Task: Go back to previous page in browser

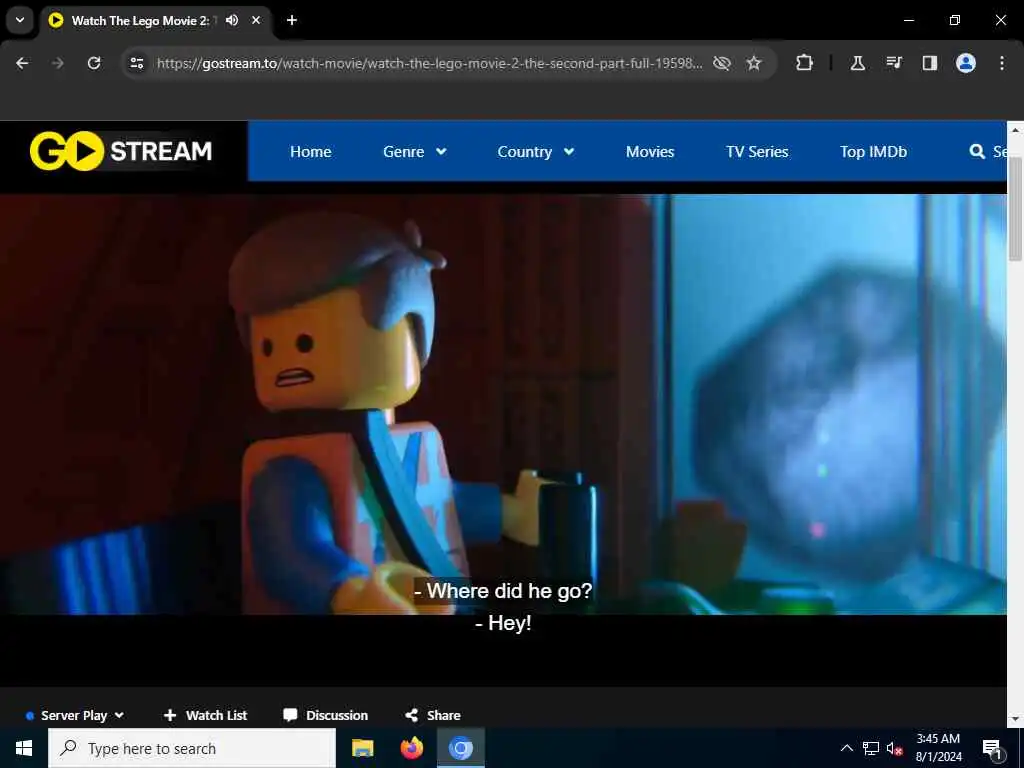Action: (x=22, y=63)
